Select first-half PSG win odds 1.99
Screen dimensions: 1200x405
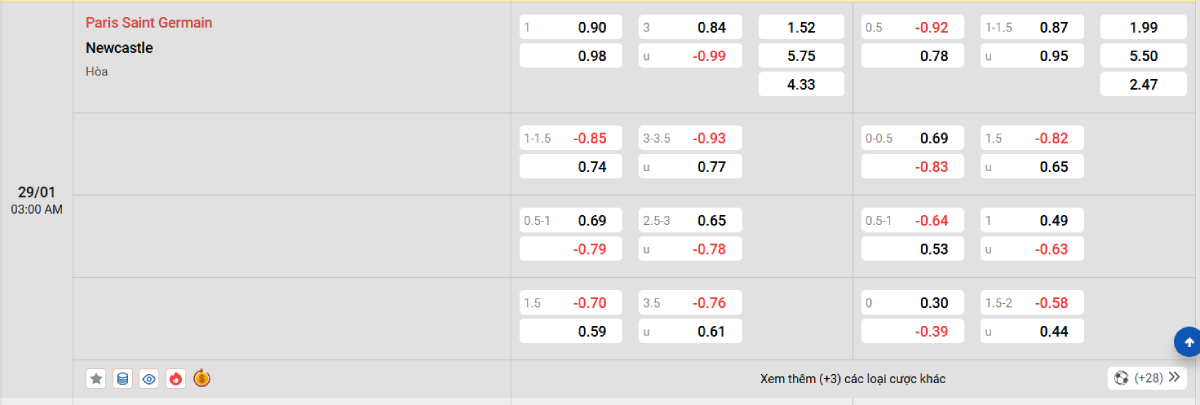[x=1142, y=28]
